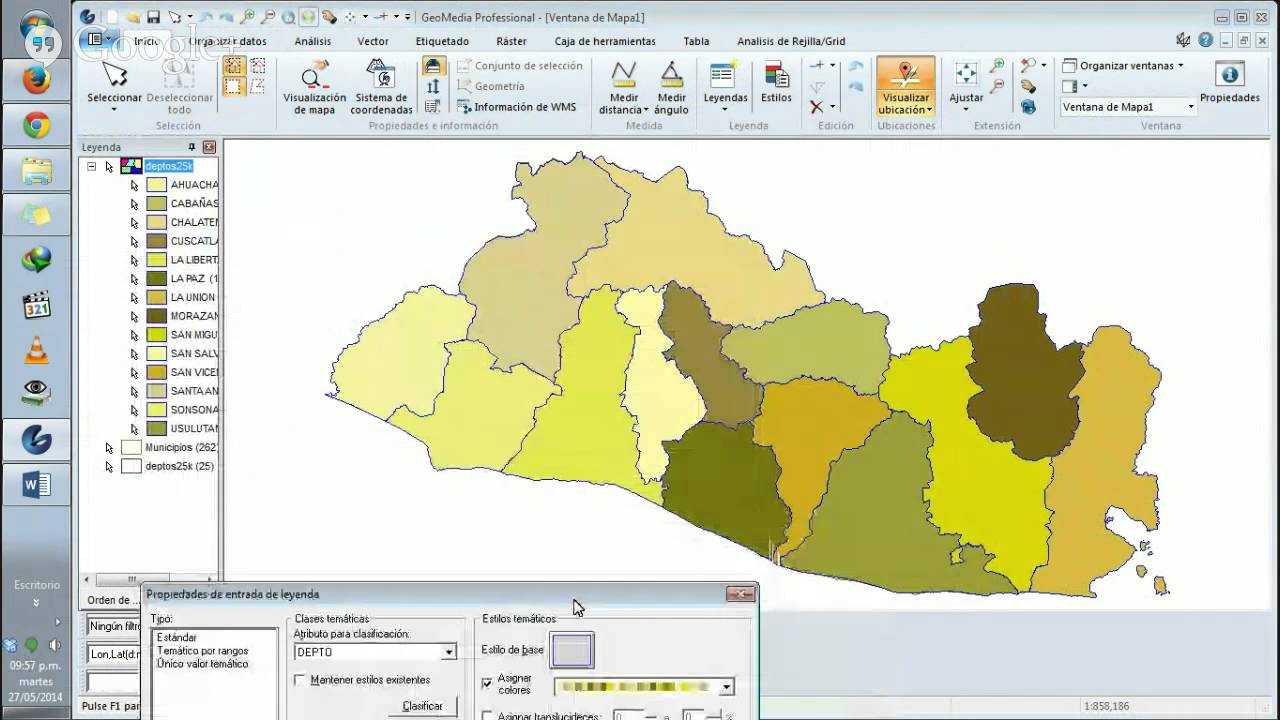This screenshot has height=720, width=1280.
Task: Click the Visualizar ubicación map pin icon
Action: point(905,76)
